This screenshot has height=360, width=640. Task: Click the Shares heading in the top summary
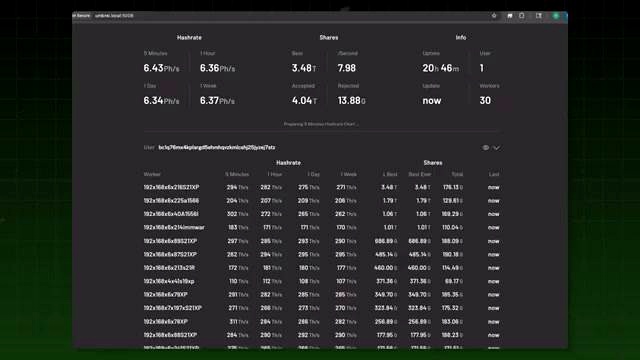click(329, 38)
